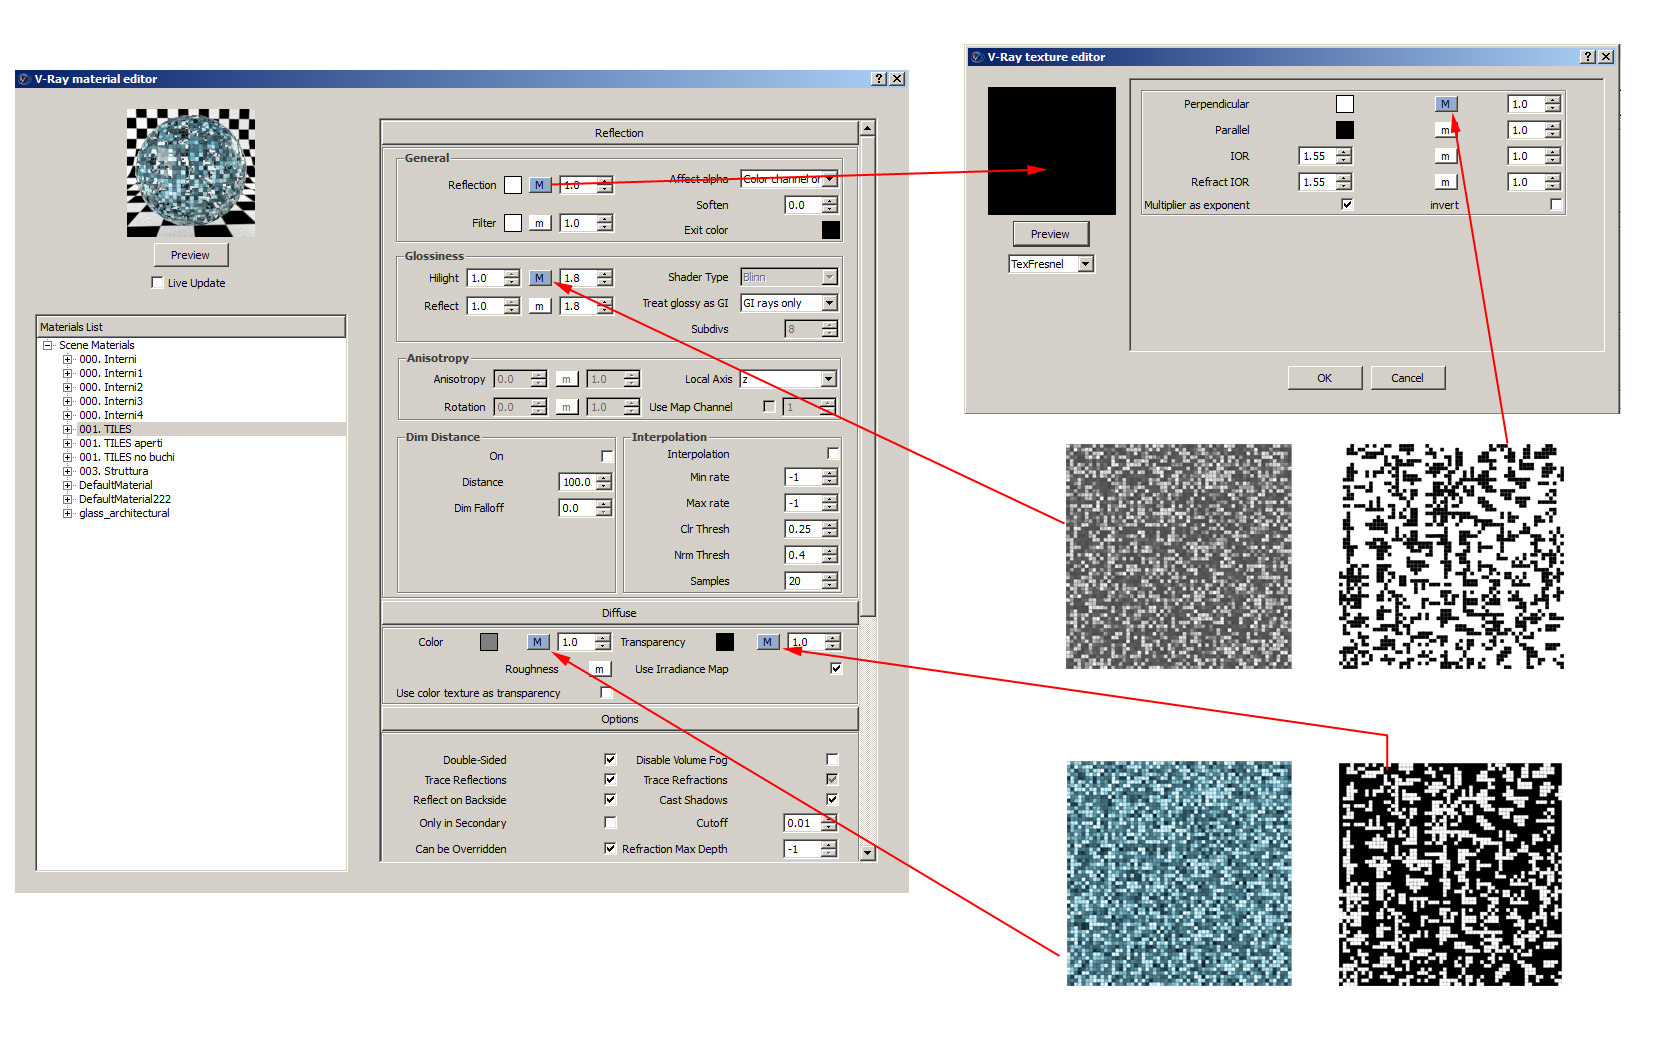Pick the Parallel black color swatch

1345,130
